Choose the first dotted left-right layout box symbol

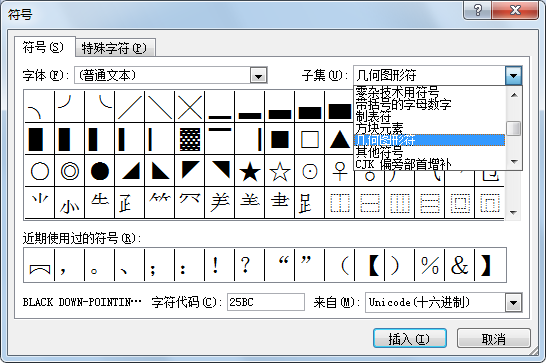340,202
